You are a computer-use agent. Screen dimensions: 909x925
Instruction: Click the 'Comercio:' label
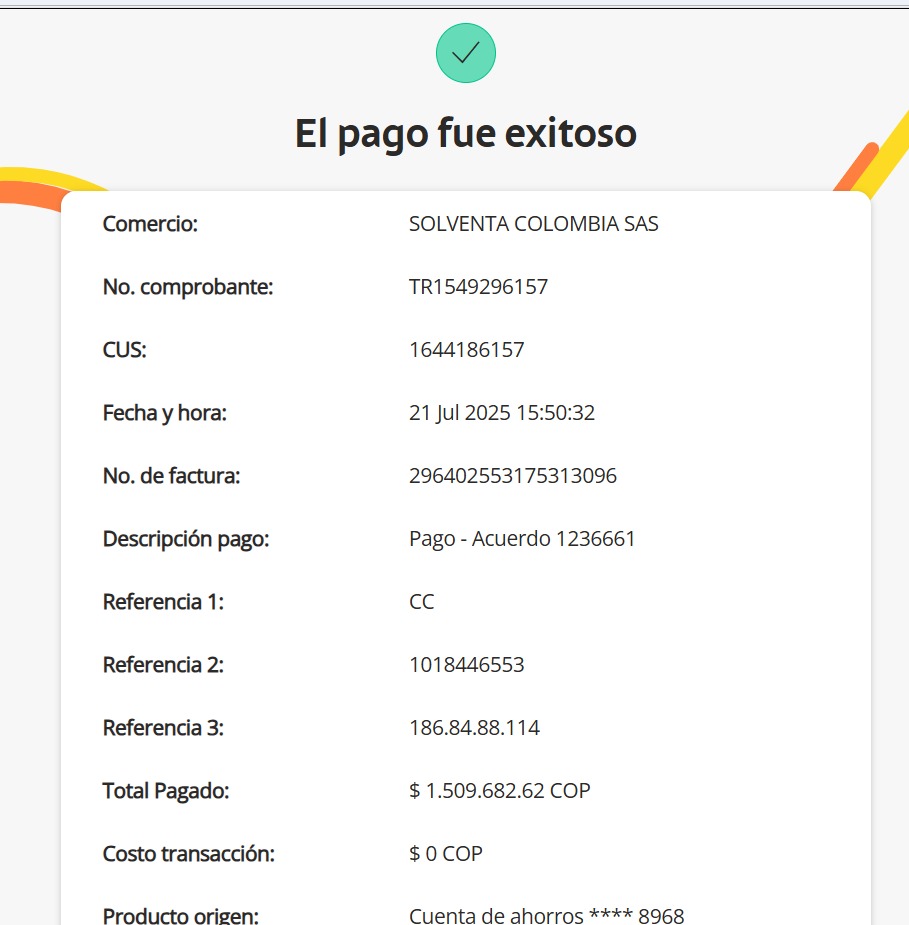pos(150,224)
